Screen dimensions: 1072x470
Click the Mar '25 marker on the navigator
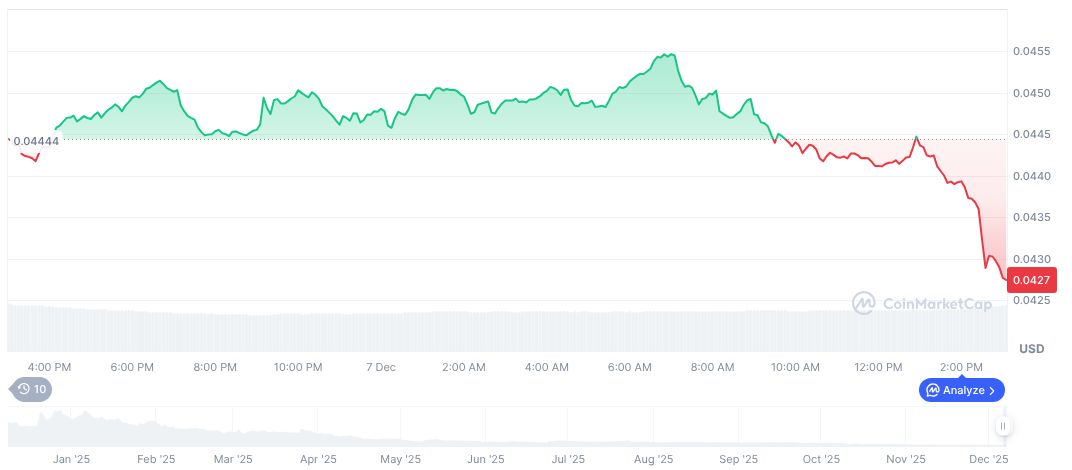pyautogui.click(x=232, y=458)
